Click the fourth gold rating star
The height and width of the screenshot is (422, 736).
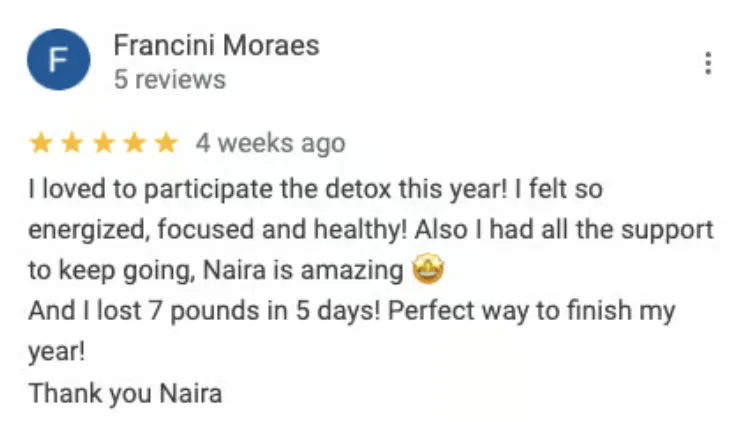(135, 143)
